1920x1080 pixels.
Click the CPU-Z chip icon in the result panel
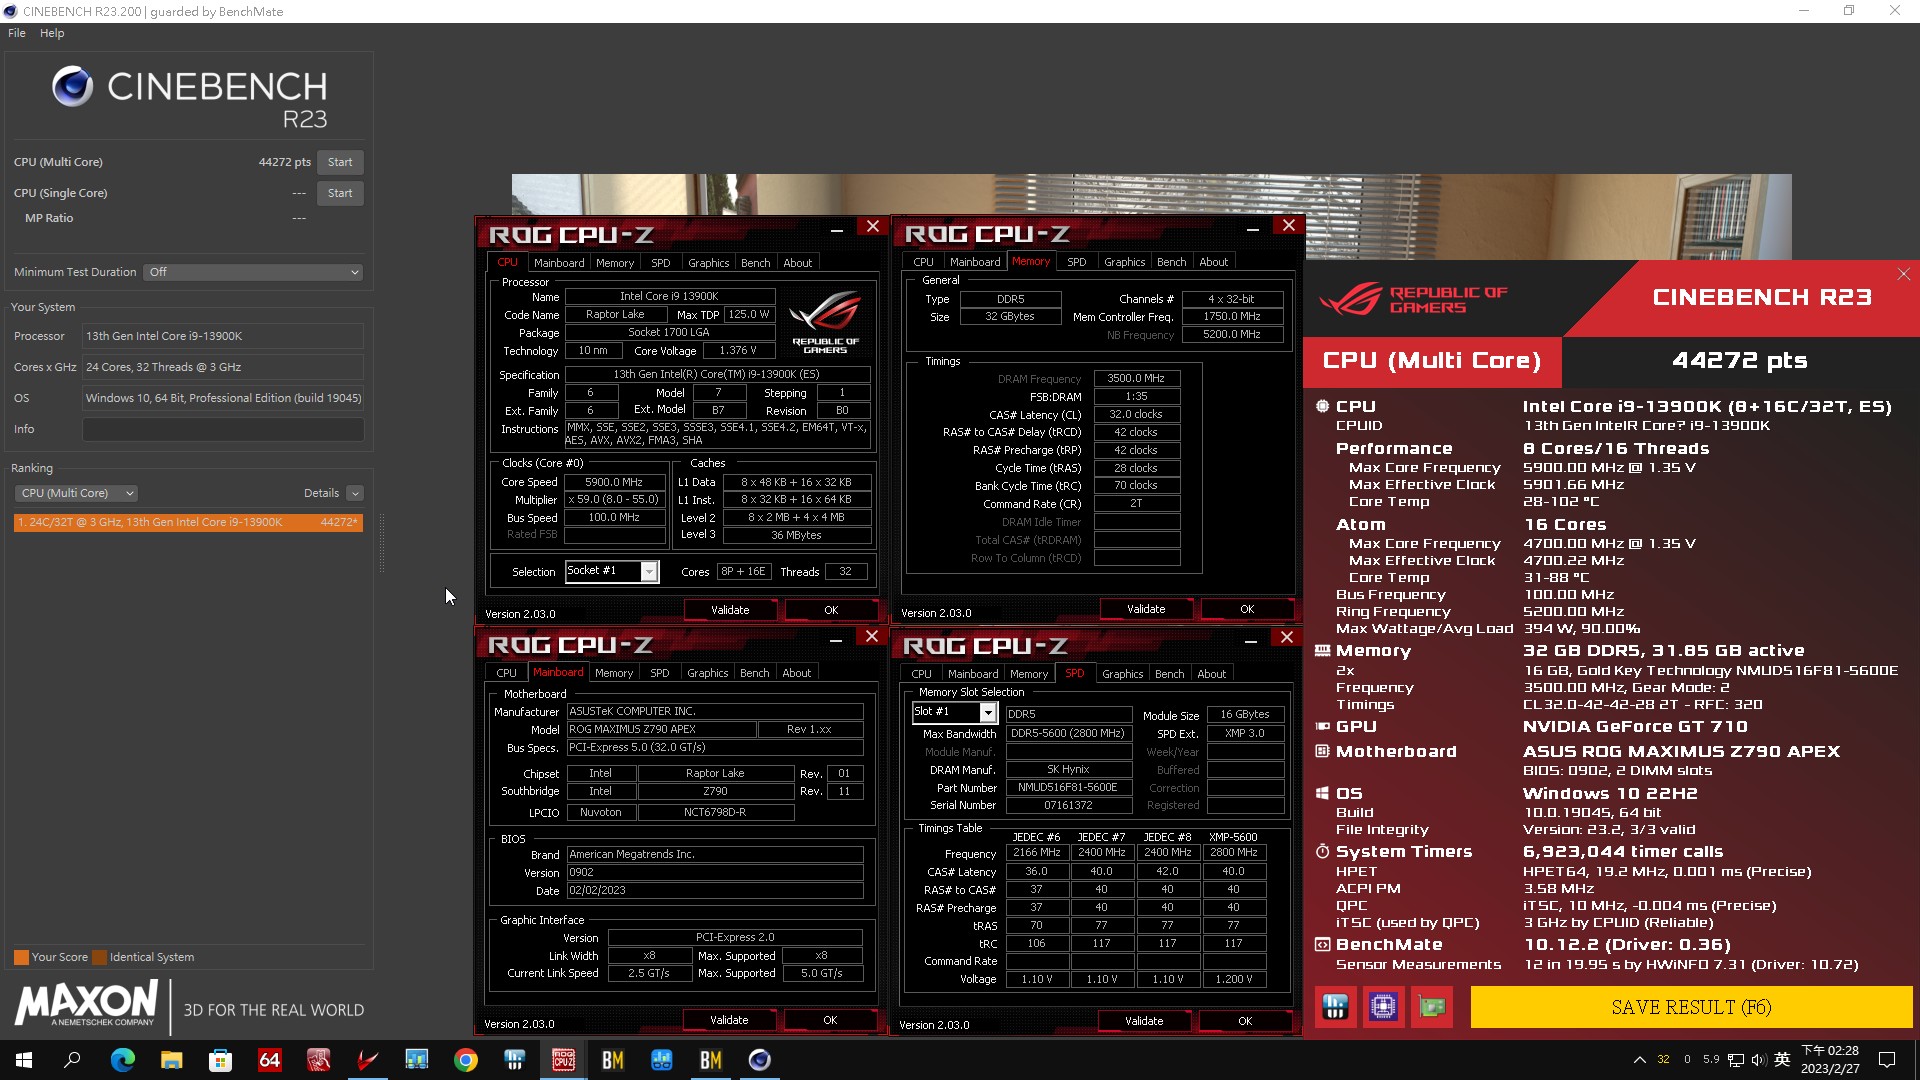coord(1383,1007)
